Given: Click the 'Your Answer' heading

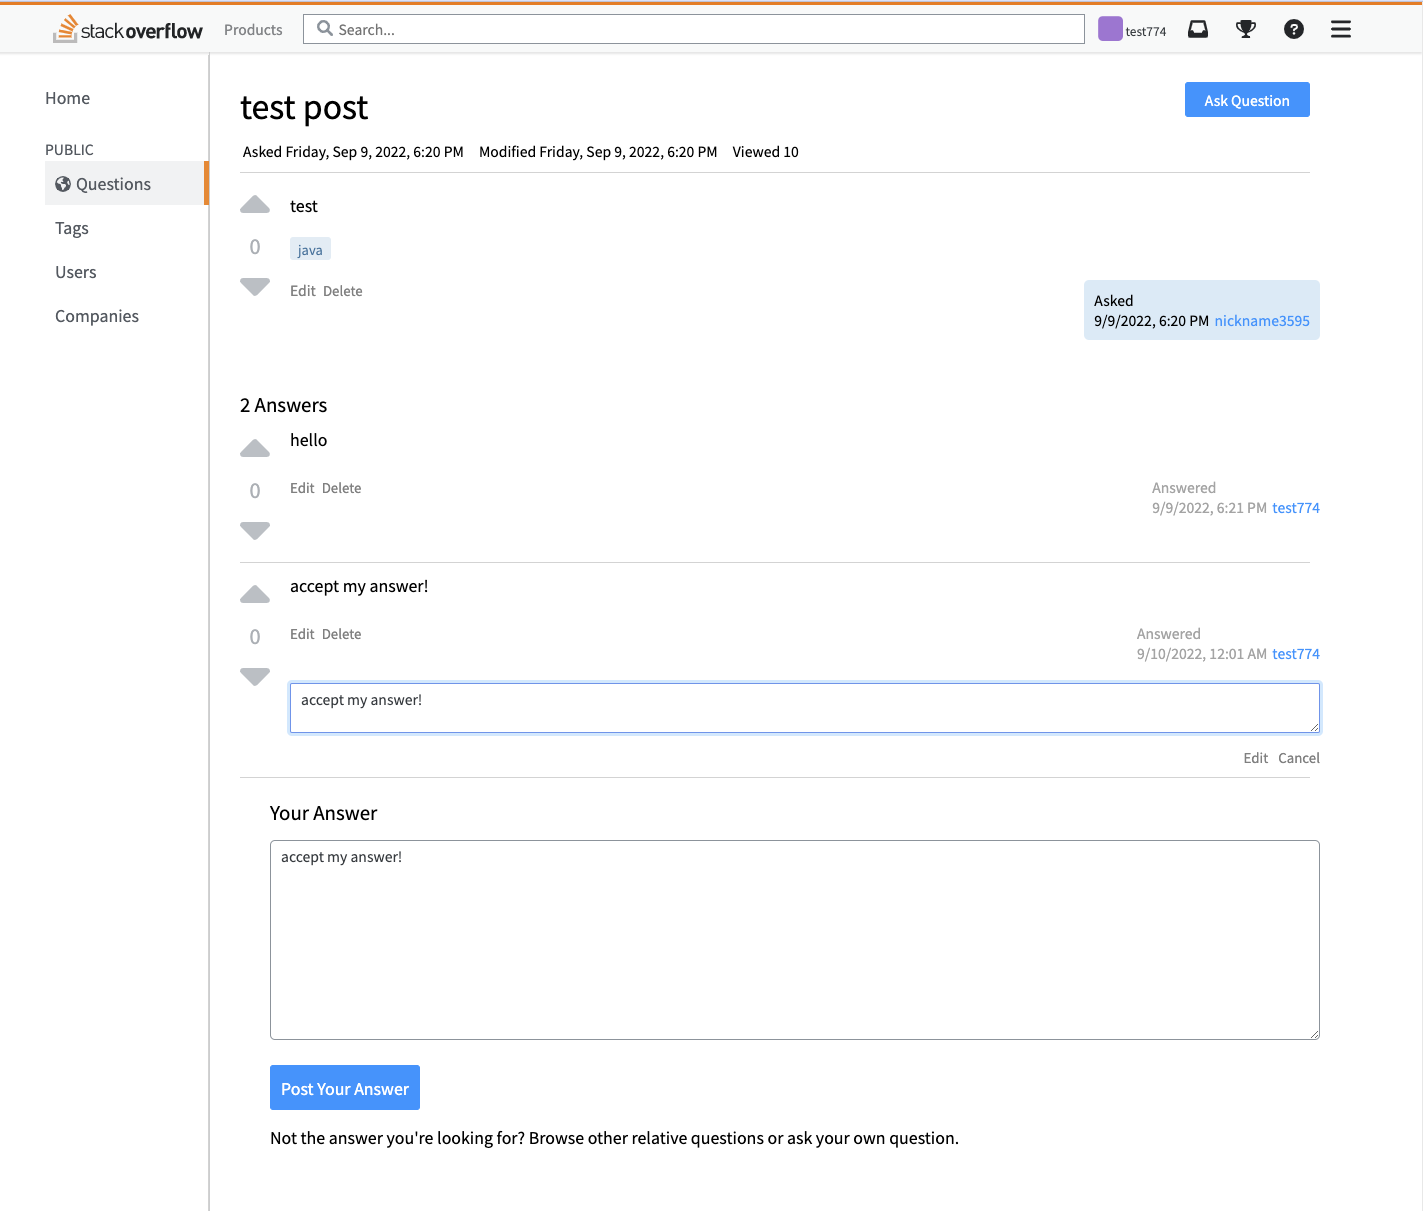Looking at the screenshot, I should [324, 813].
